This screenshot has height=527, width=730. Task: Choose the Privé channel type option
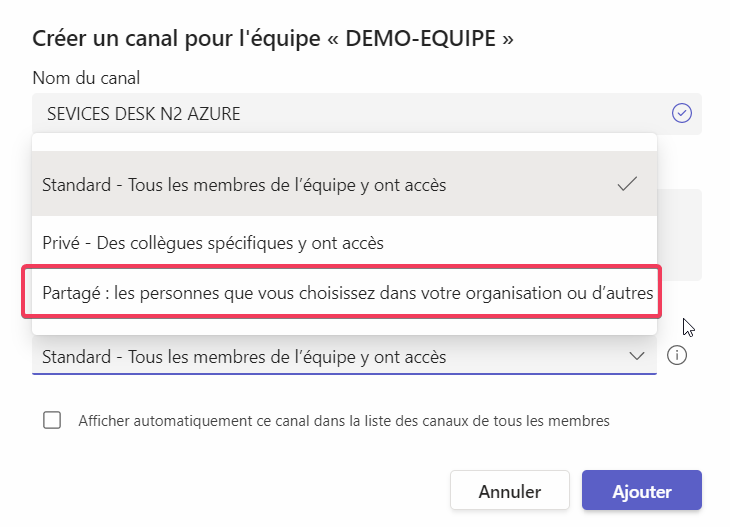tap(213, 243)
